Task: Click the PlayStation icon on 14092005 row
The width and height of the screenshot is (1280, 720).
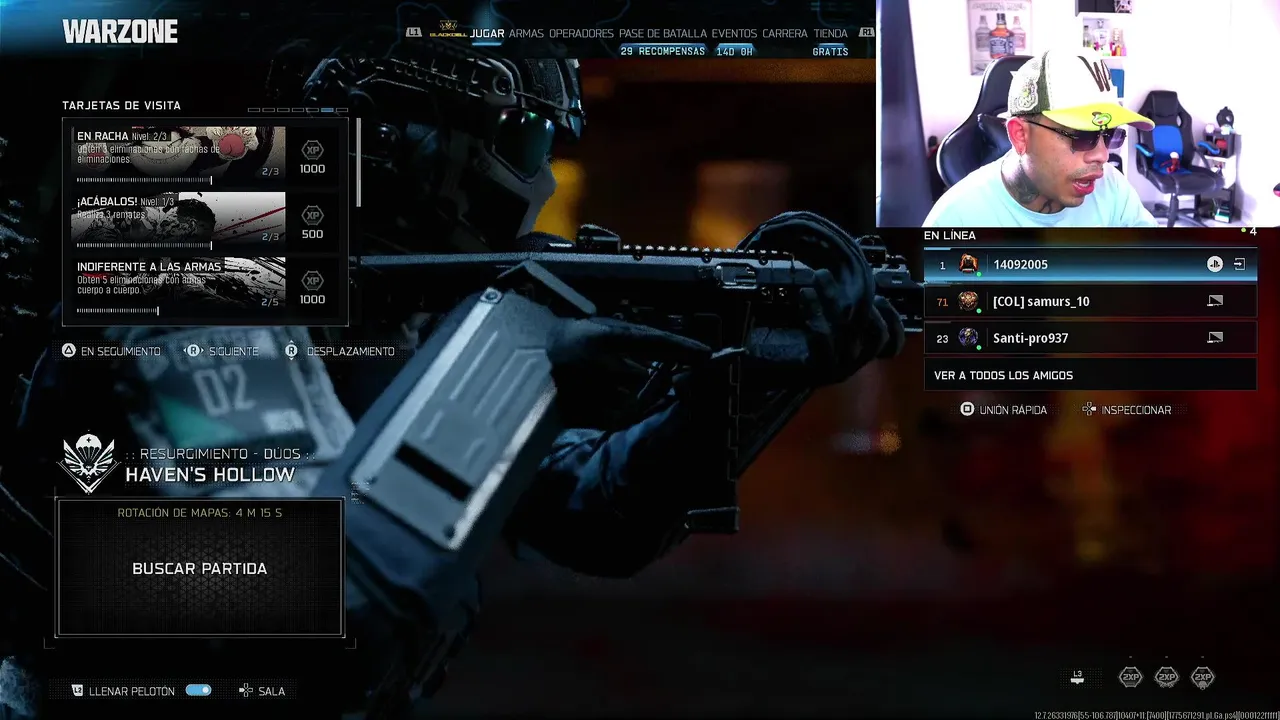Action: click(1214, 264)
